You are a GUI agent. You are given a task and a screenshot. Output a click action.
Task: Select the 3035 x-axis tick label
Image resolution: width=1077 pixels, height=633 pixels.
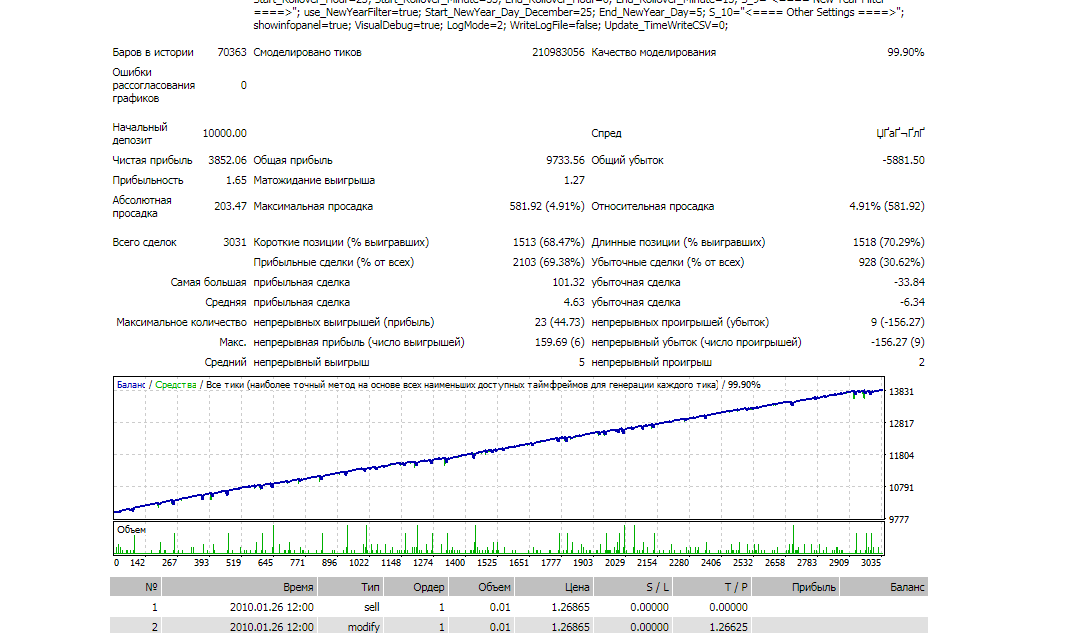tap(870, 562)
